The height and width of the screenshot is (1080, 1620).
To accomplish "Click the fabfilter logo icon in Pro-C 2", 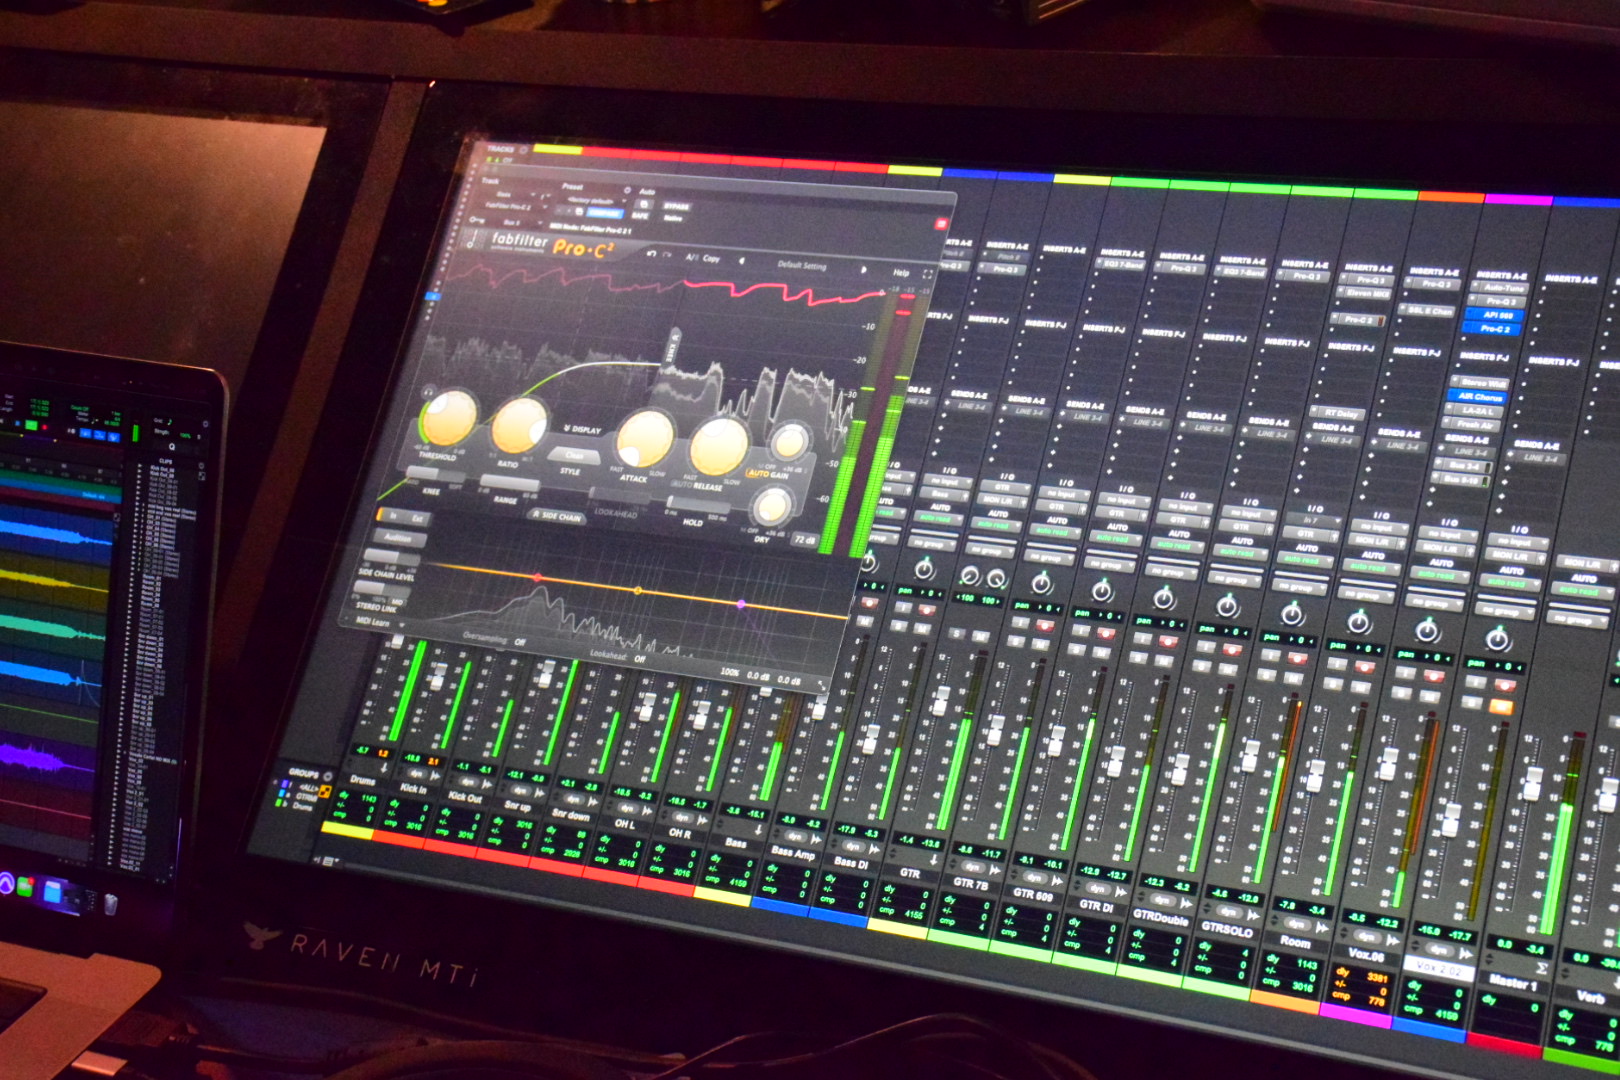I will (472, 239).
